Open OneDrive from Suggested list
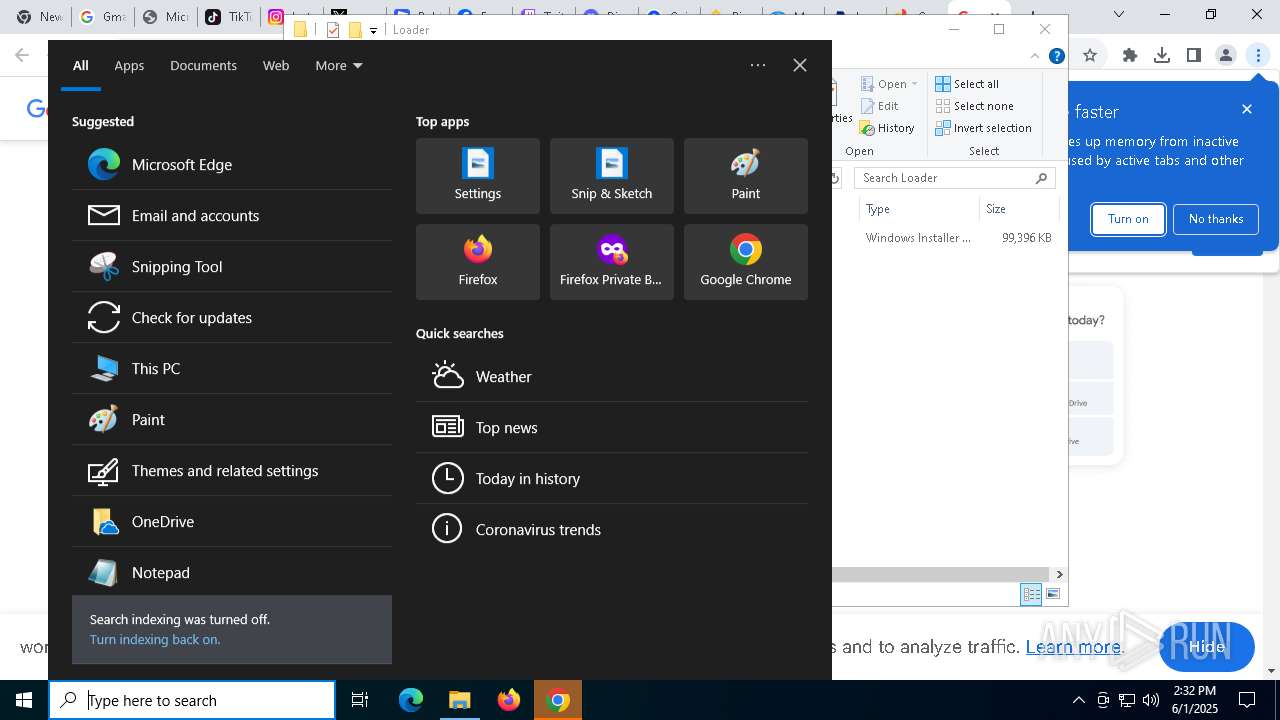This screenshot has width=1280, height=720. (x=232, y=522)
